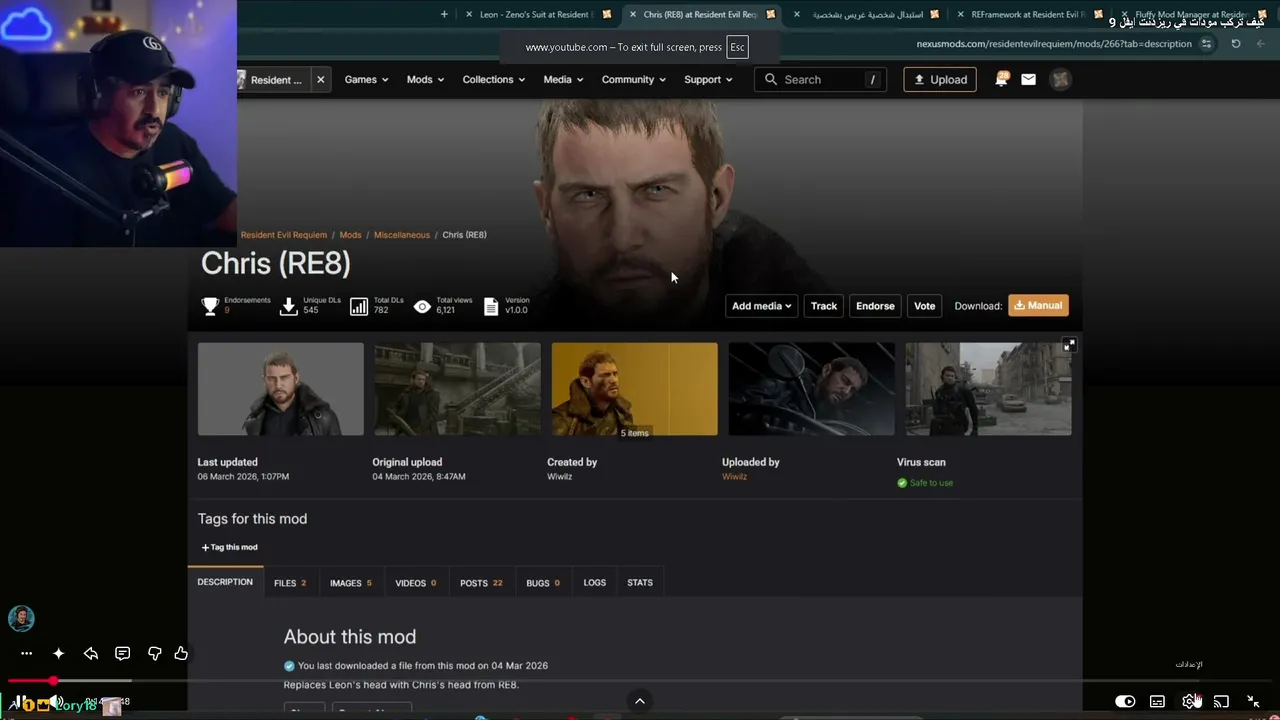This screenshot has width=1280, height=720.
Task: Expand the Games menu
Action: 366,80
